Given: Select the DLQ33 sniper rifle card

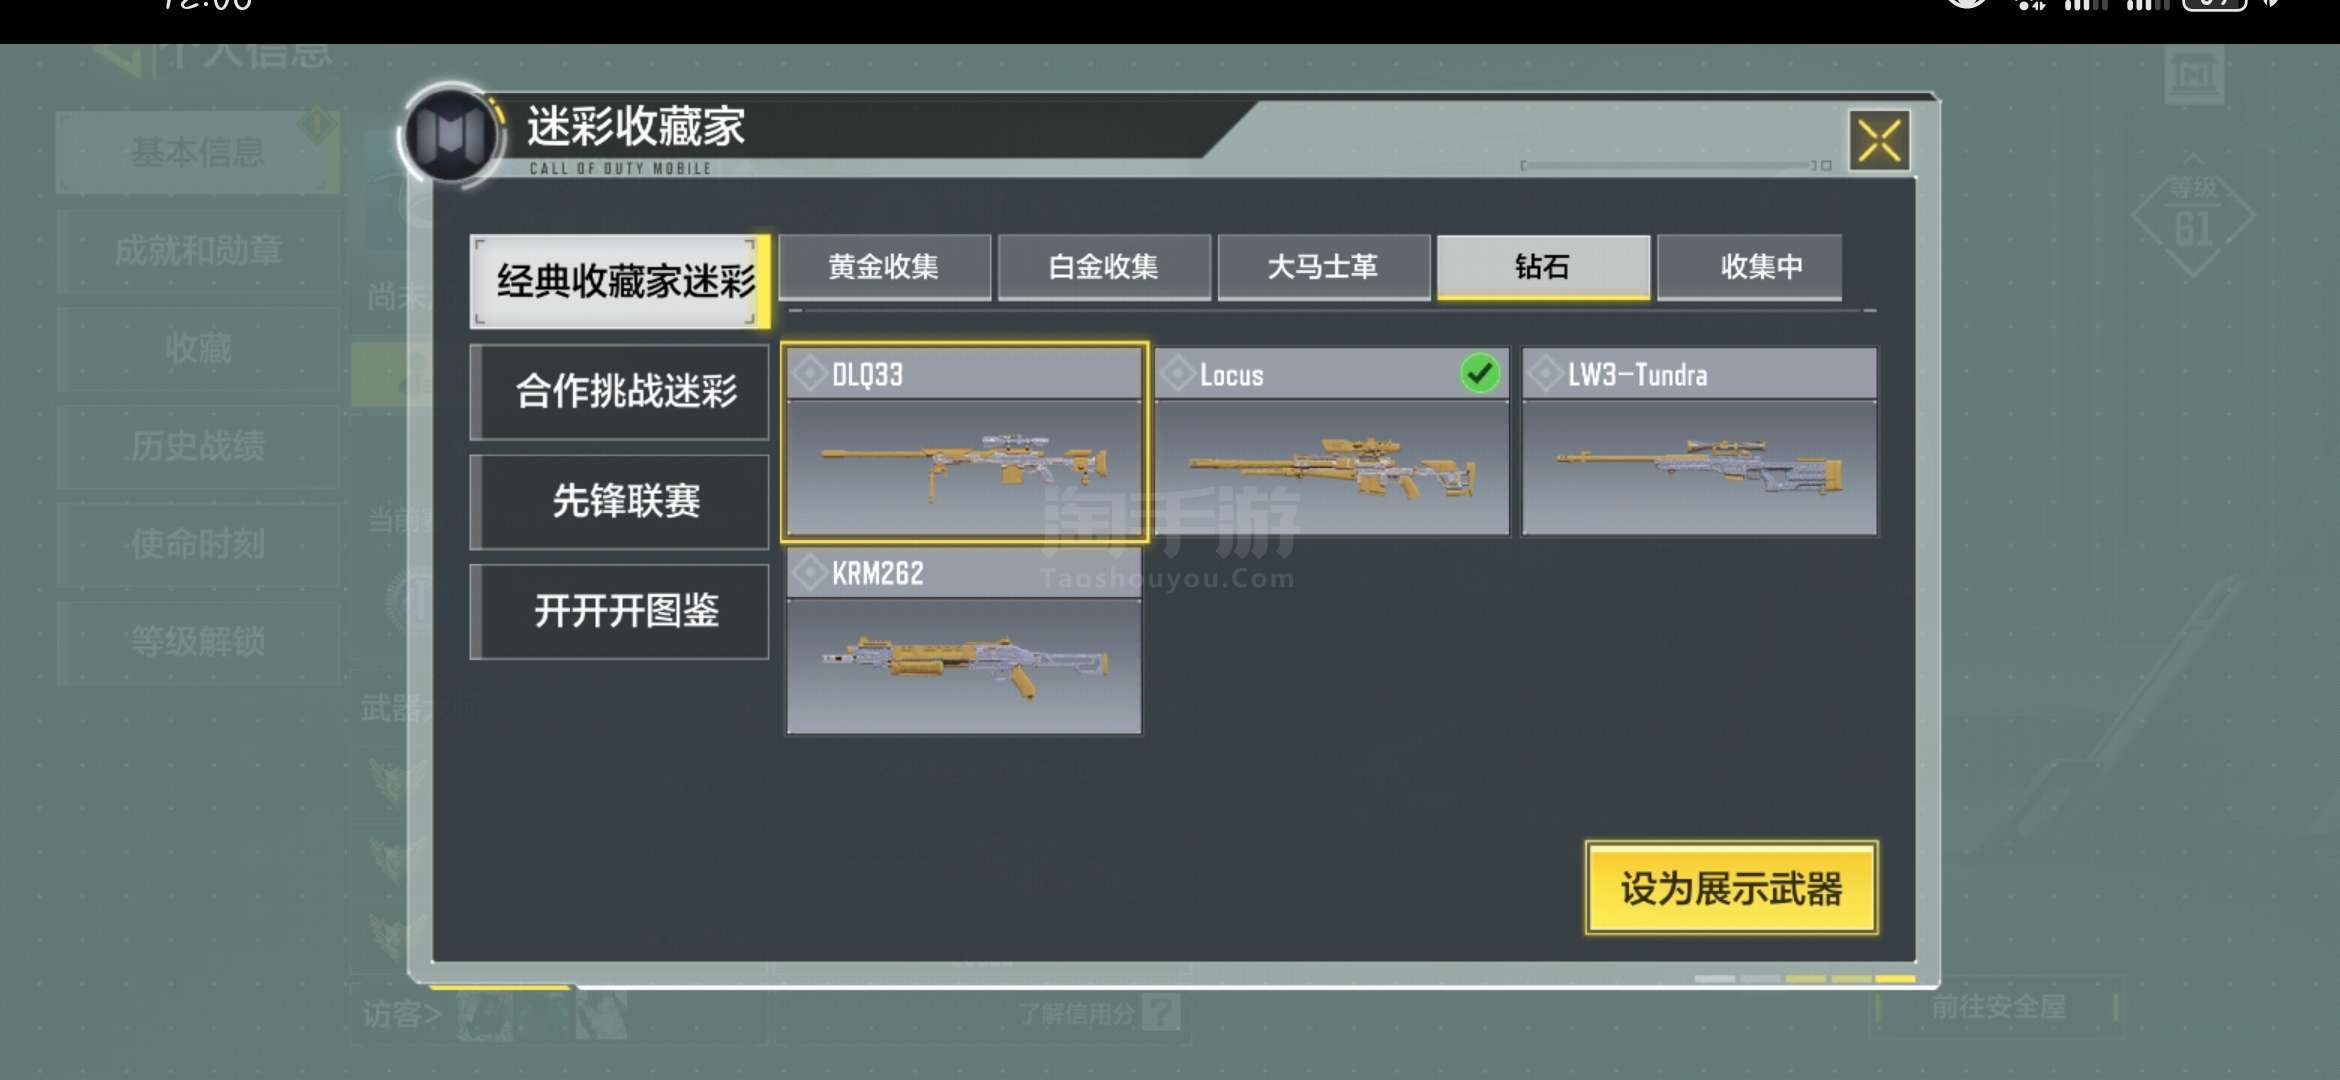Looking at the screenshot, I should point(964,442).
